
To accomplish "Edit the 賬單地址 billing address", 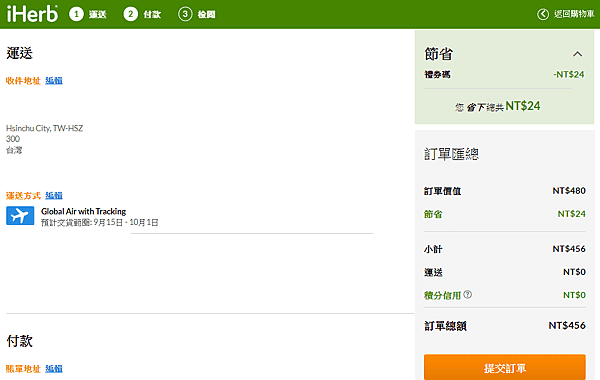I will tap(54, 369).
